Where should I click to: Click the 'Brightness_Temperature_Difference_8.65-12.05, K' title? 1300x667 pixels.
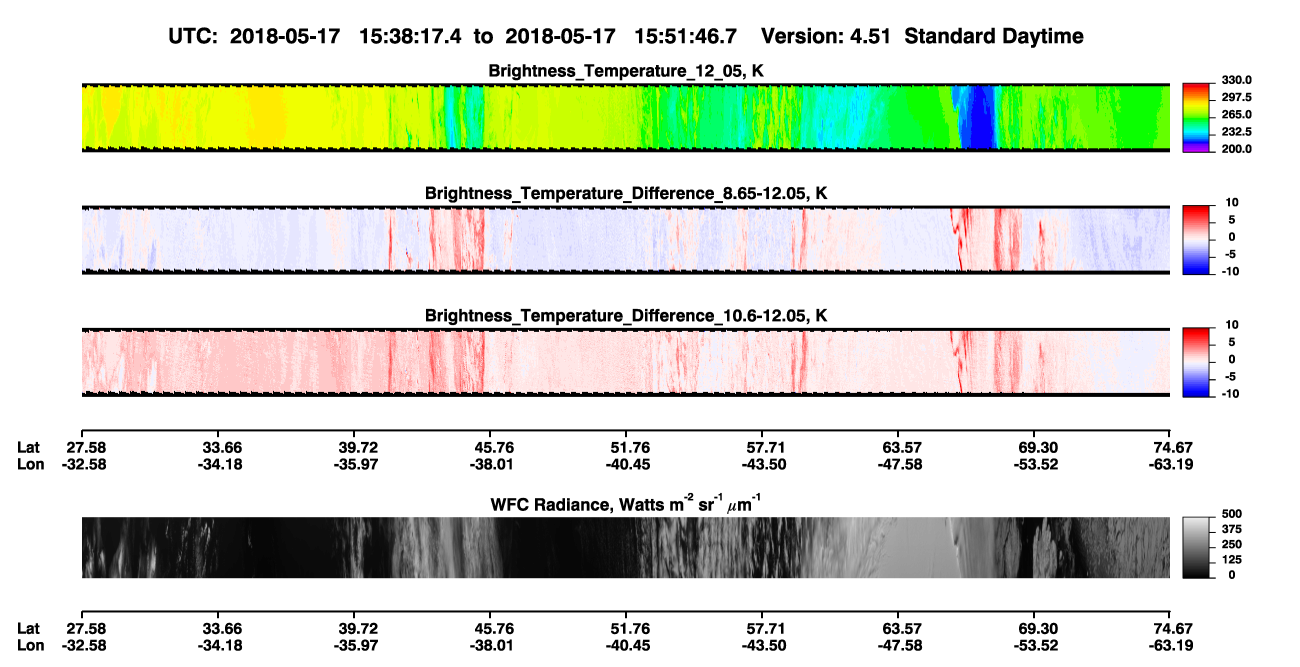pos(626,193)
